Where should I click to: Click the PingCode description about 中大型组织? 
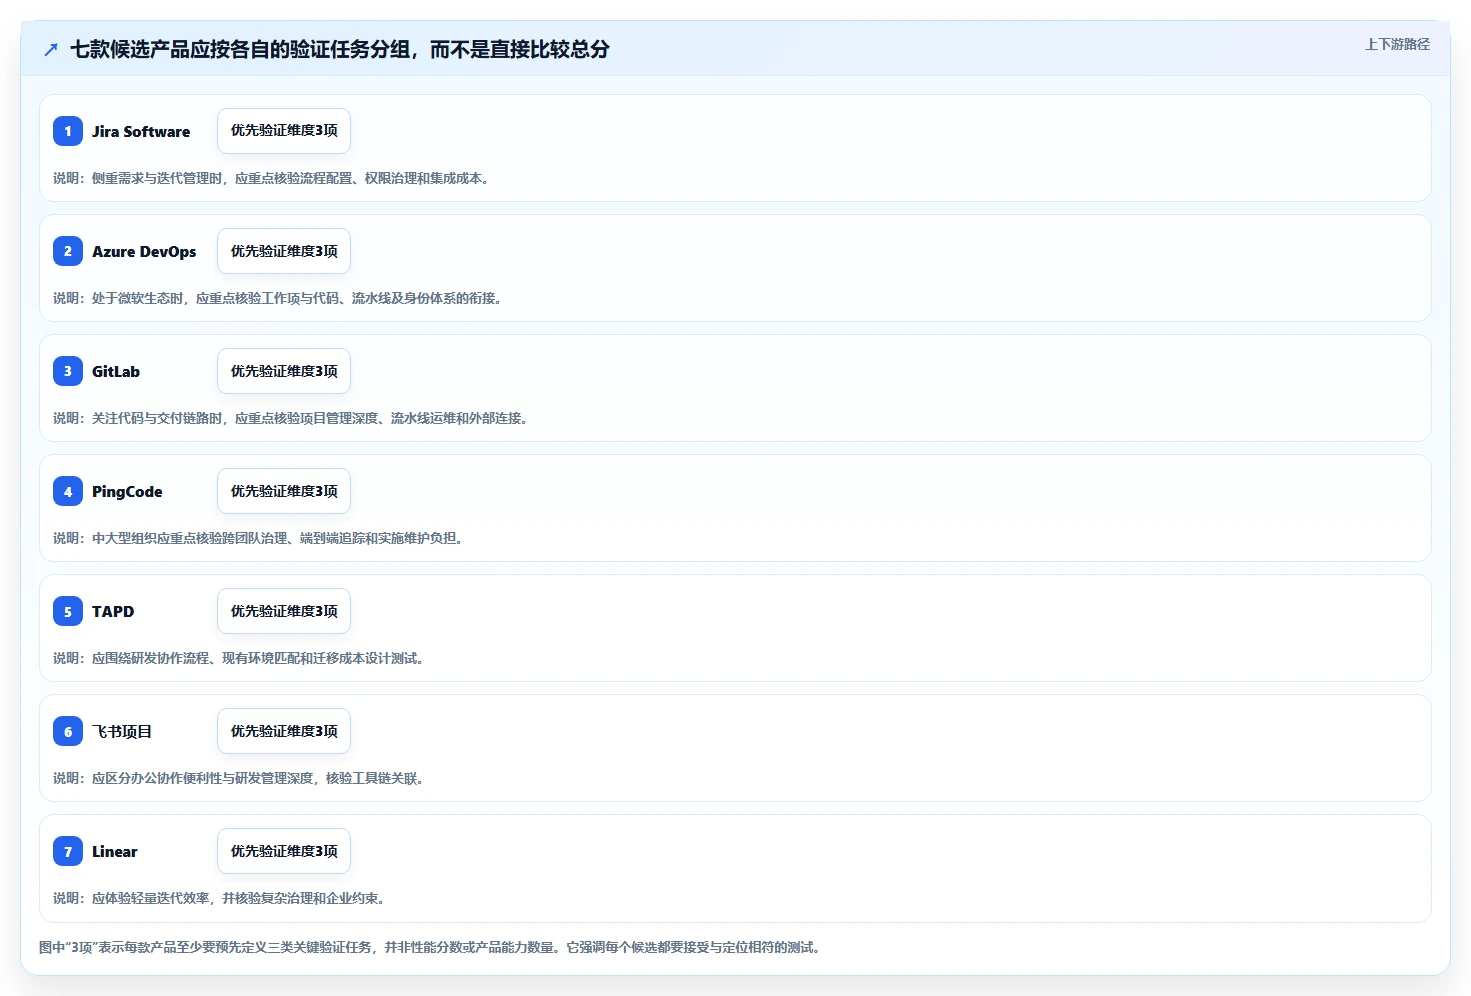tap(258, 538)
